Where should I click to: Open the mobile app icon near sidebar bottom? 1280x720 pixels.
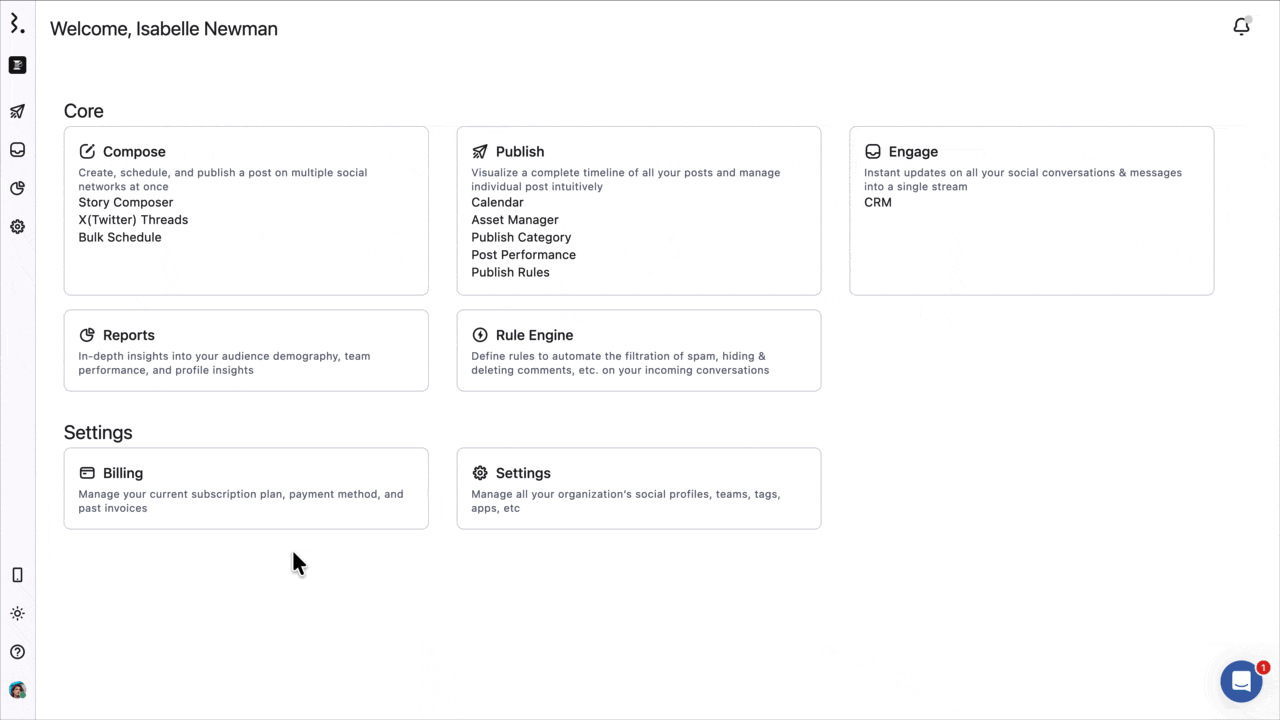point(17,574)
